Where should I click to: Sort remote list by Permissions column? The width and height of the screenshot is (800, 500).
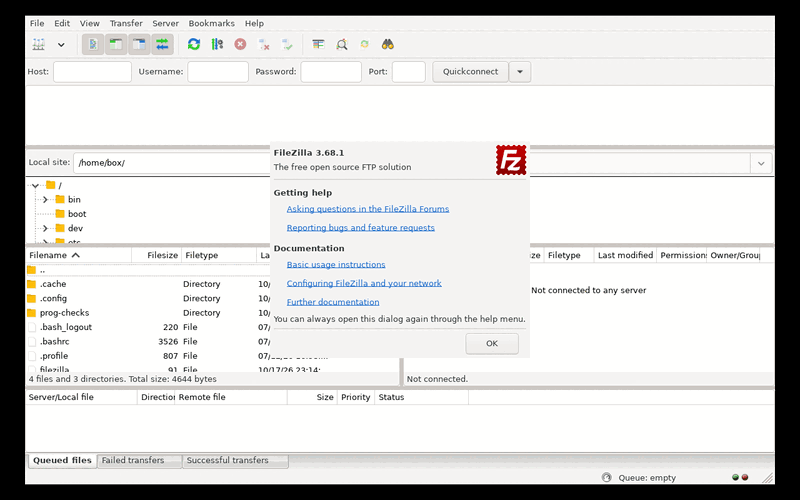tap(682, 255)
